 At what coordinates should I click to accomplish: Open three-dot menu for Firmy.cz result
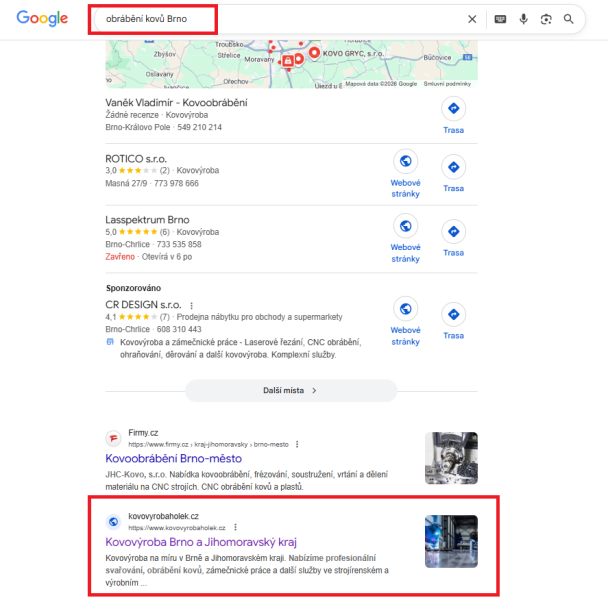coord(297,444)
